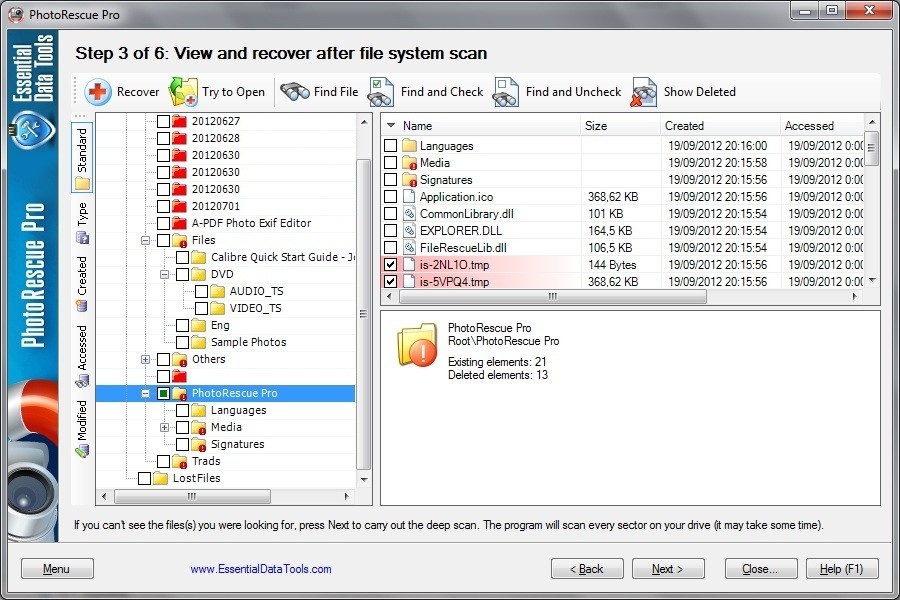Check the Application.ico checkbox
Image resolution: width=900 pixels, height=600 pixels.
pos(390,196)
